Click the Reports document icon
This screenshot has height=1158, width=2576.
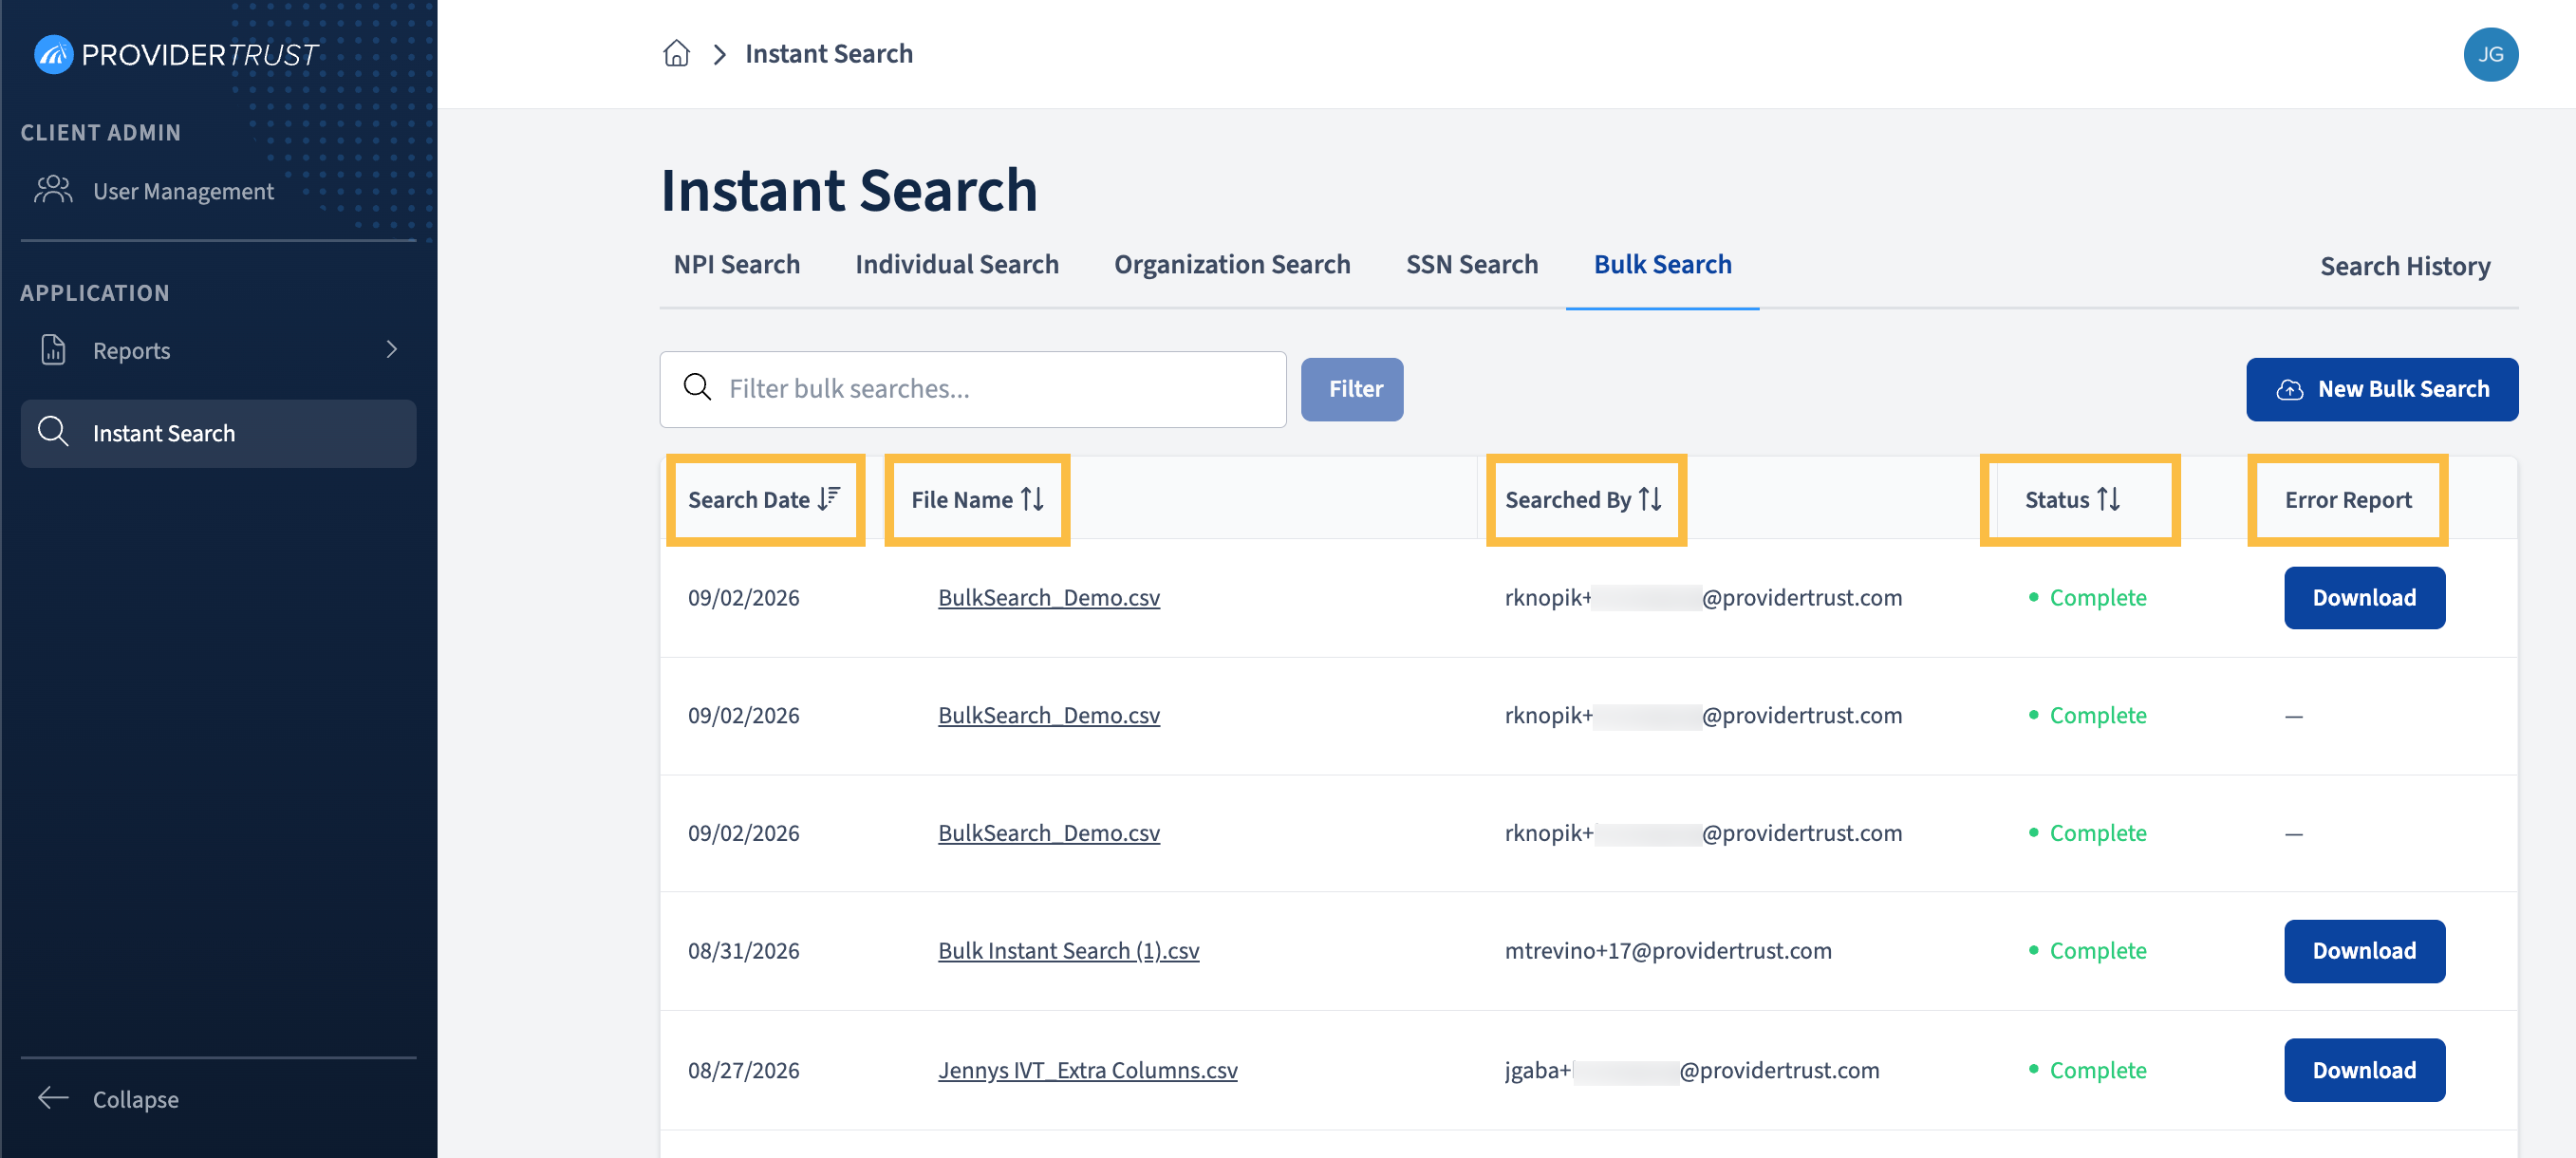(53, 350)
